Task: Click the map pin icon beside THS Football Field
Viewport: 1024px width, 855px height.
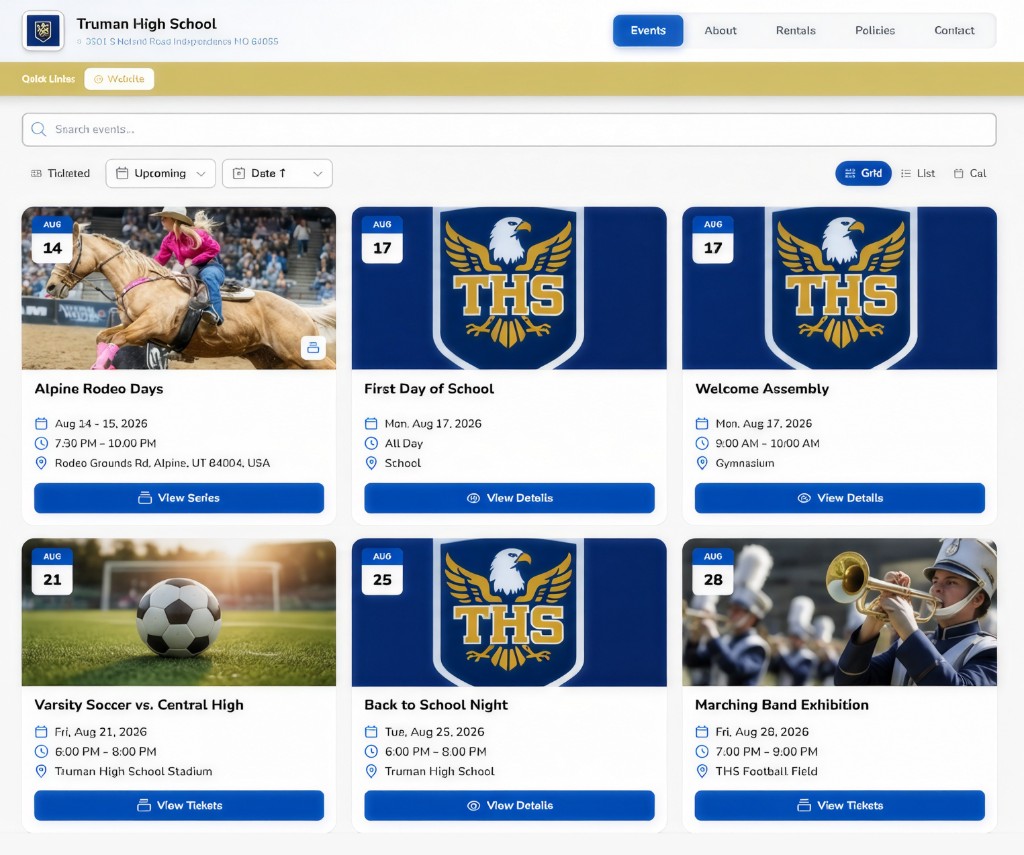Action: pyautogui.click(x=702, y=771)
